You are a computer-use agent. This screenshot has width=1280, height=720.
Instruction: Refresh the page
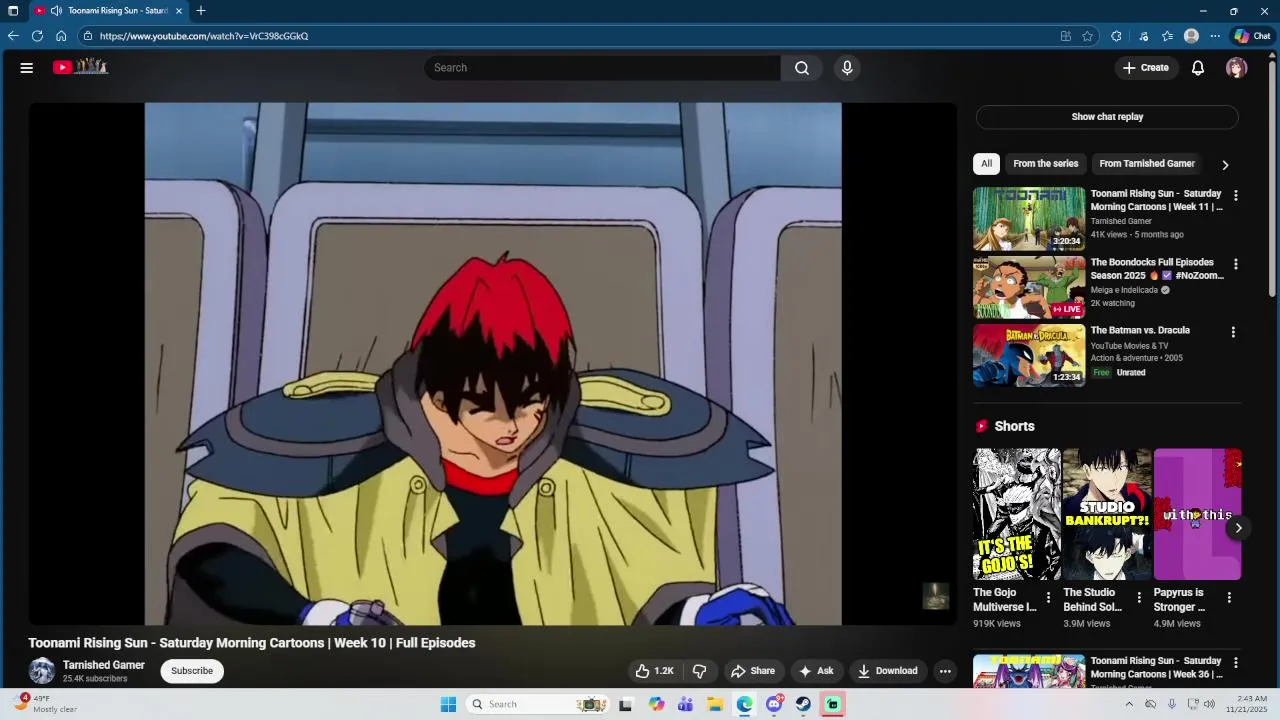click(37, 36)
